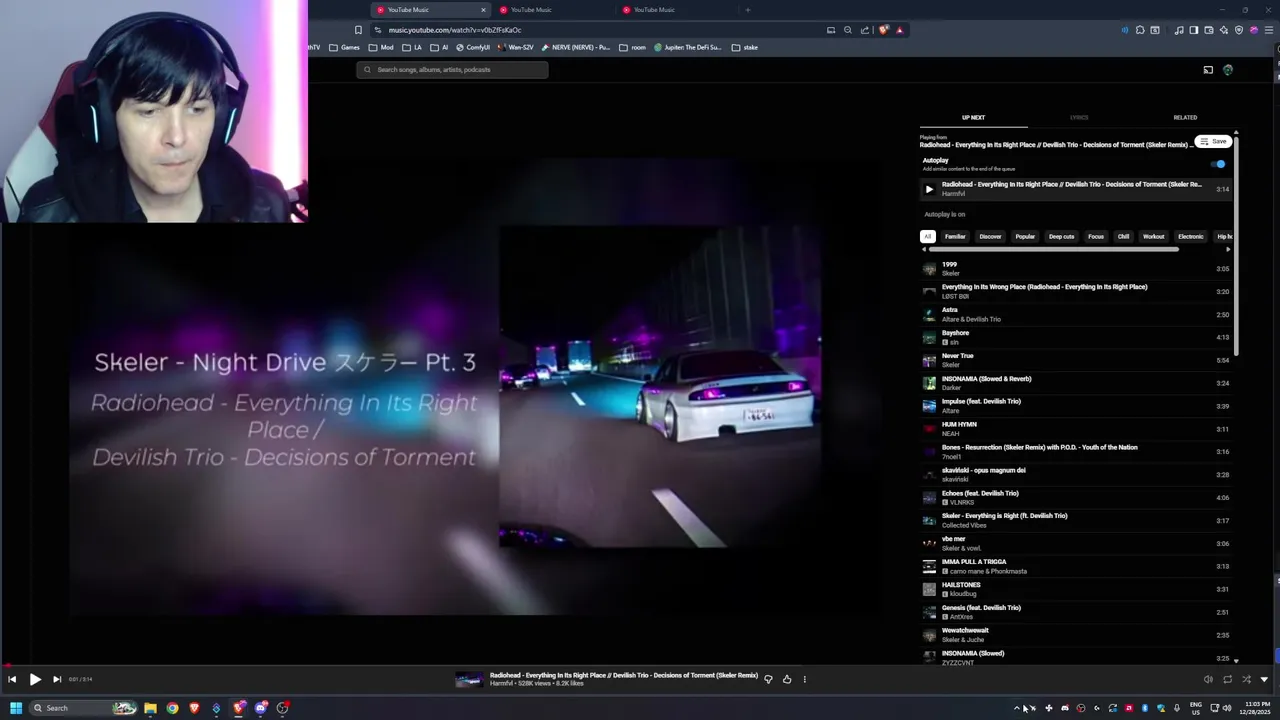Click the right arrow of the chip scrollbar
This screenshot has width=1280, height=720.
click(x=1228, y=249)
